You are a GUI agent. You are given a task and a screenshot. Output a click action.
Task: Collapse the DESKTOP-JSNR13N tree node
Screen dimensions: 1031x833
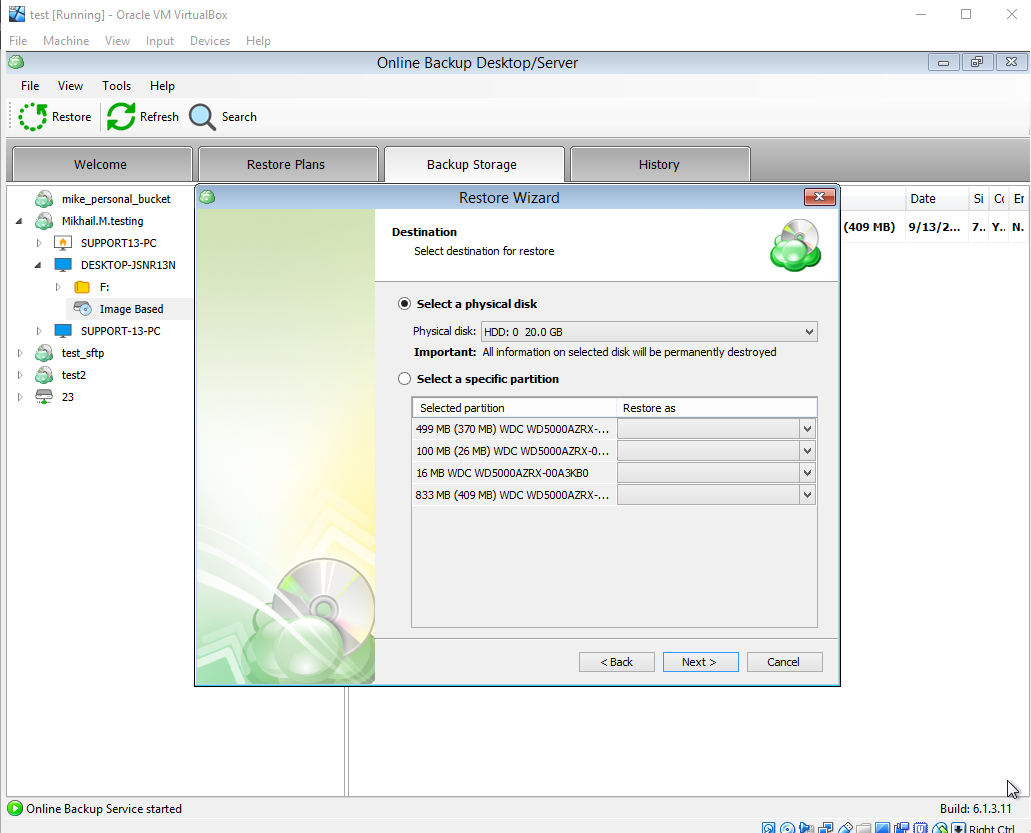point(38,265)
